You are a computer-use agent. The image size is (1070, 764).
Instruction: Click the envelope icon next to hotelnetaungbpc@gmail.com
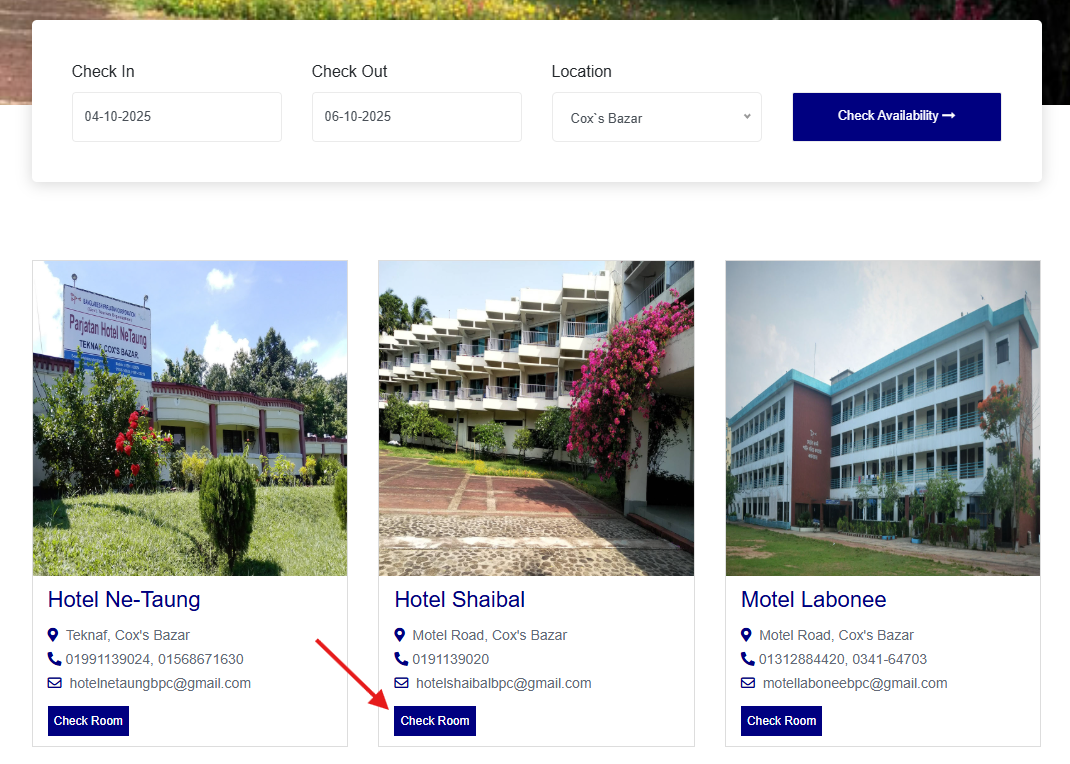54,683
